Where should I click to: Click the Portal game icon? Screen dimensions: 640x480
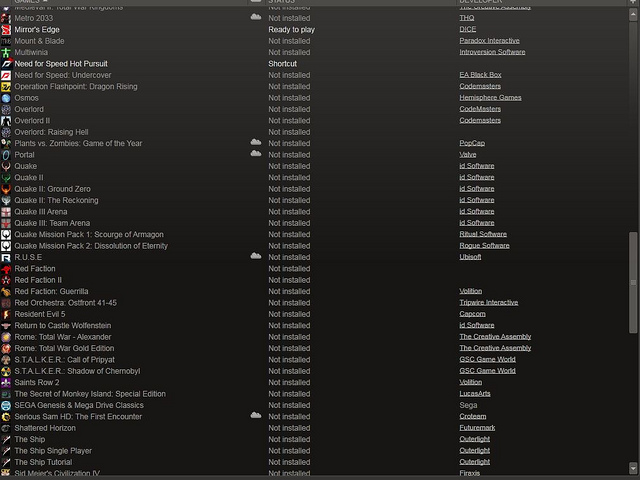pyautogui.click(x=6, y=155)
